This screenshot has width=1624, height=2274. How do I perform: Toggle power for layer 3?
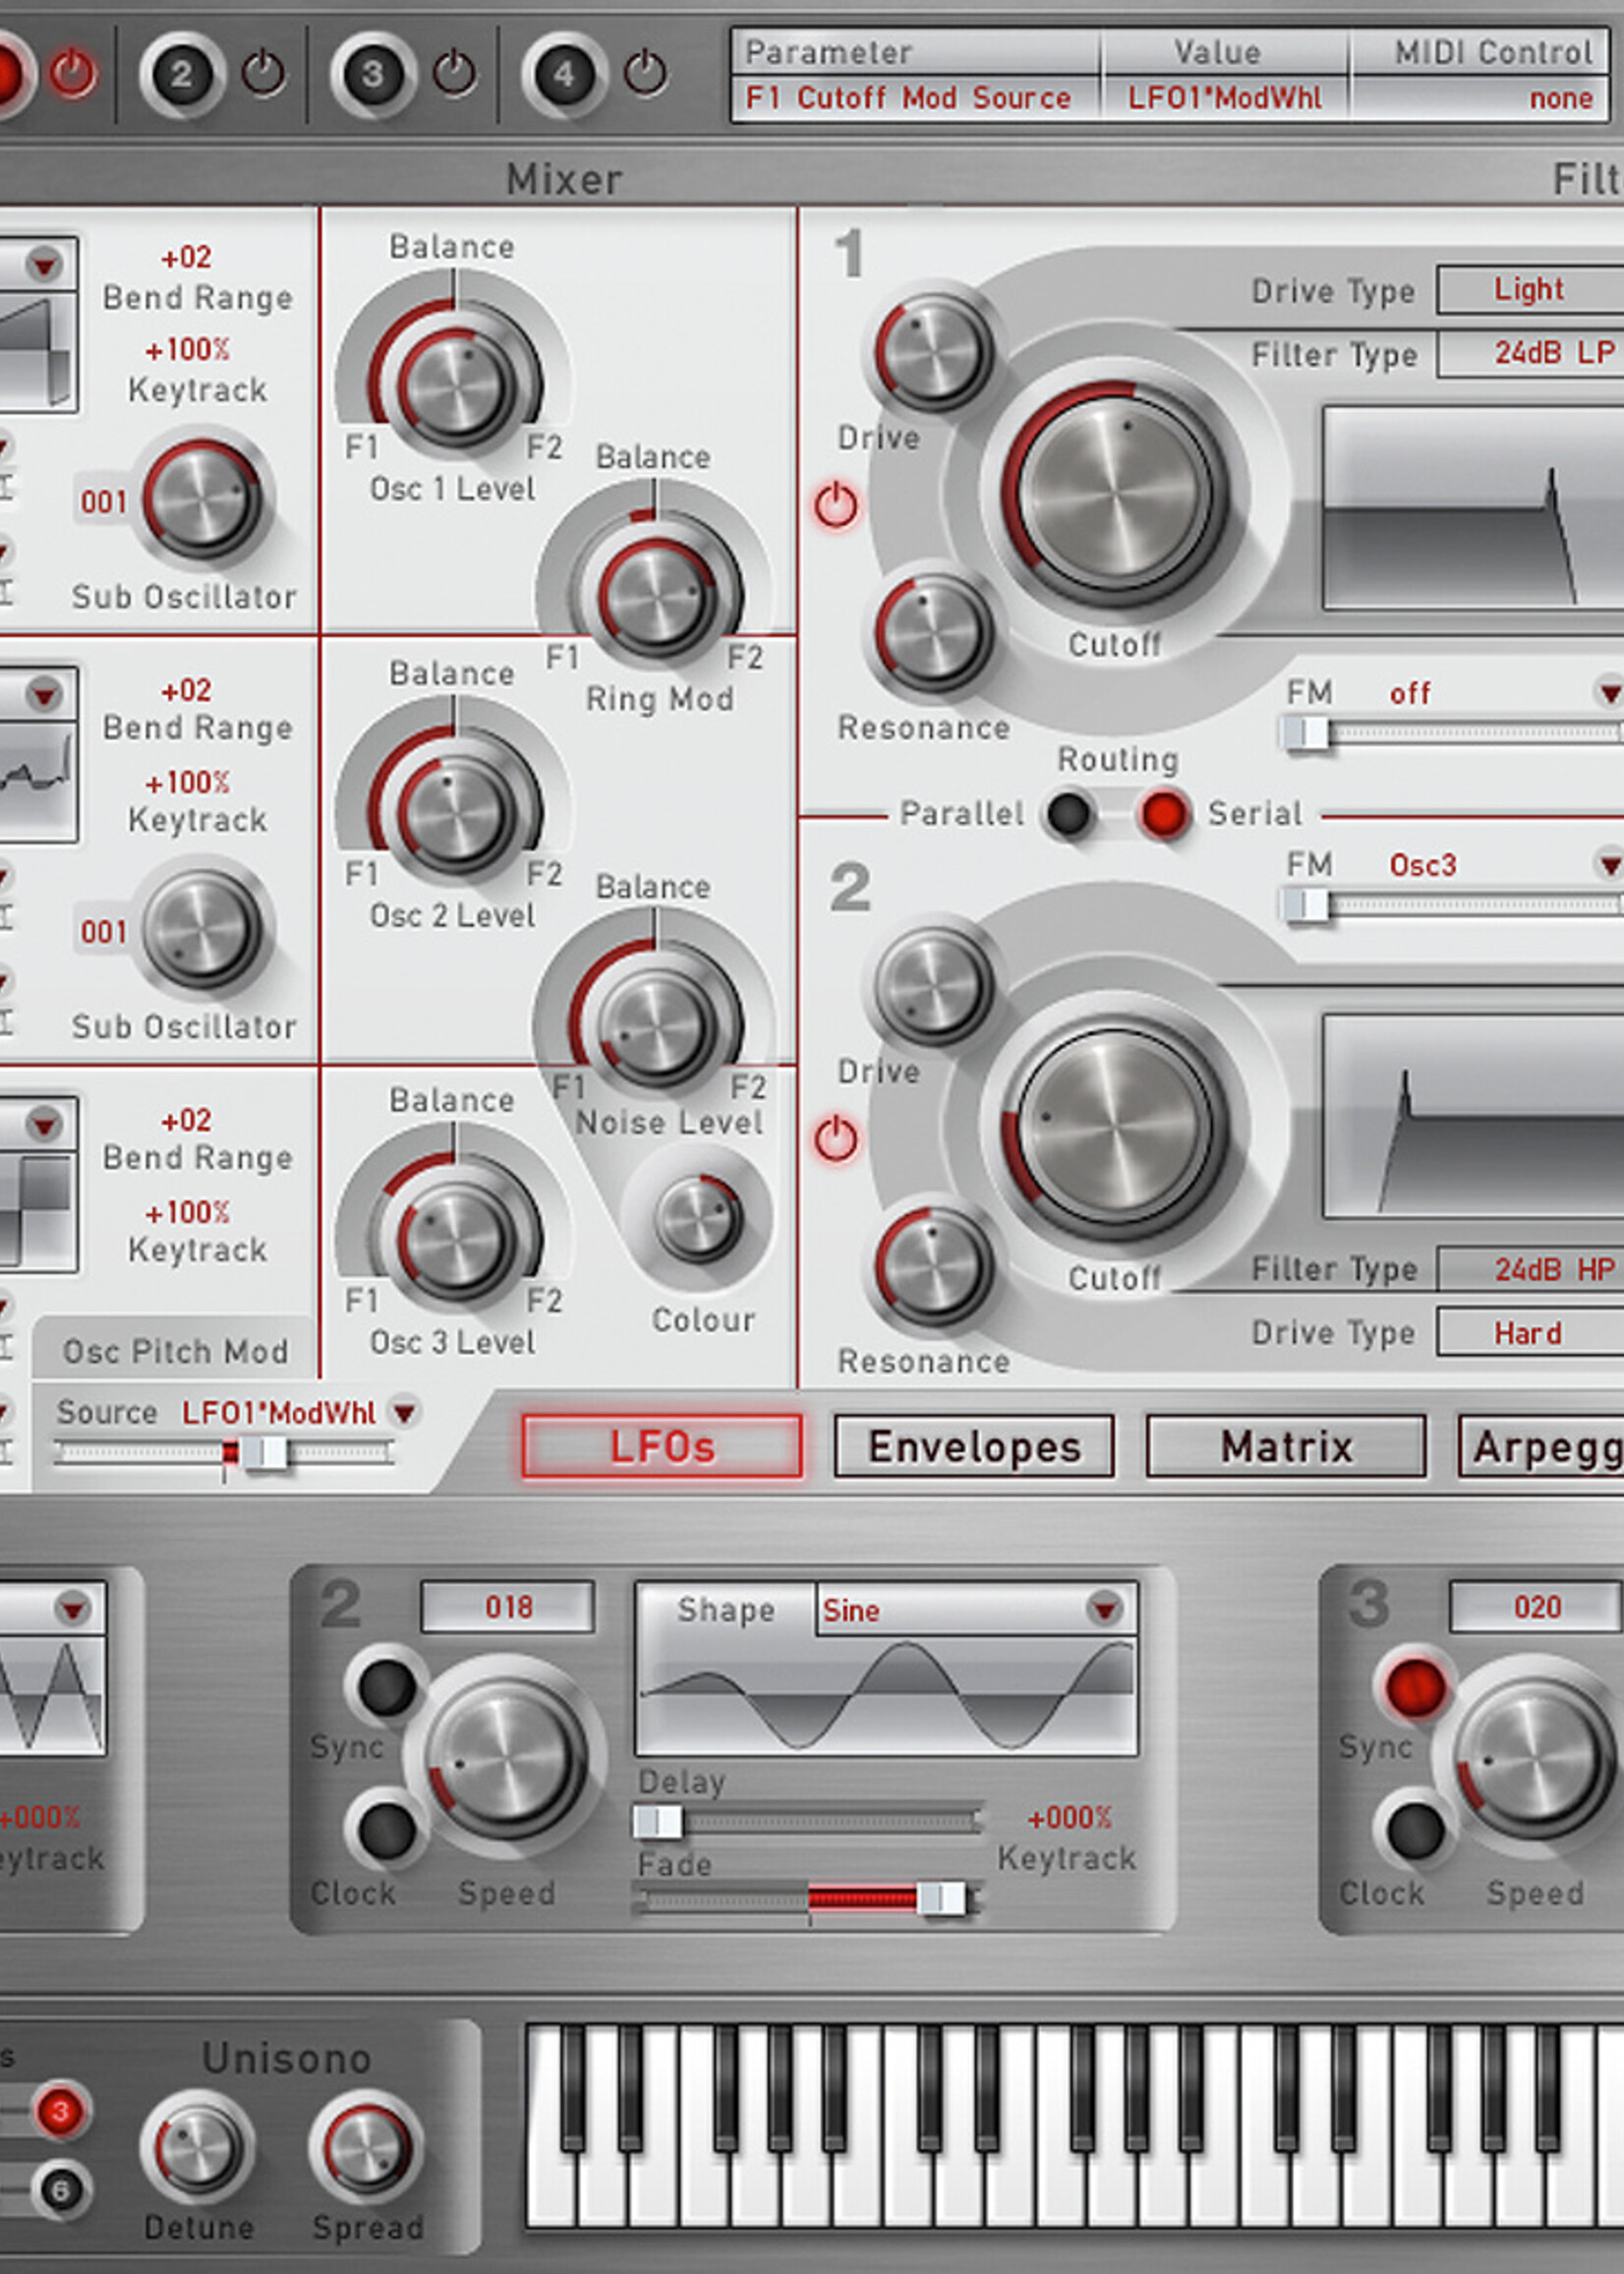[x=454, y=73]
